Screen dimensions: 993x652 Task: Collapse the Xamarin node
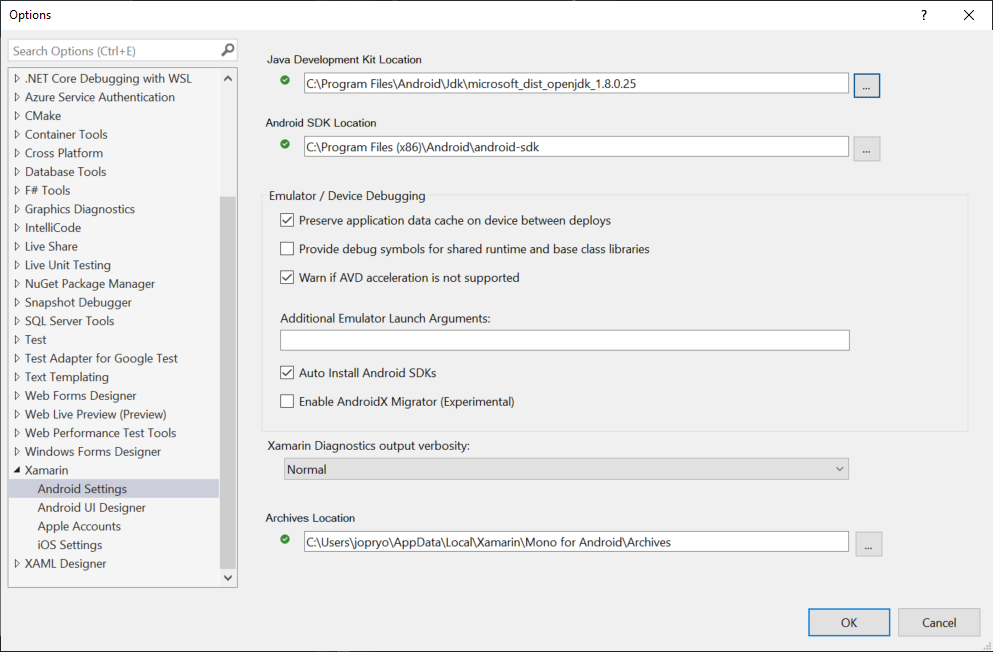(x=17, y=470)
